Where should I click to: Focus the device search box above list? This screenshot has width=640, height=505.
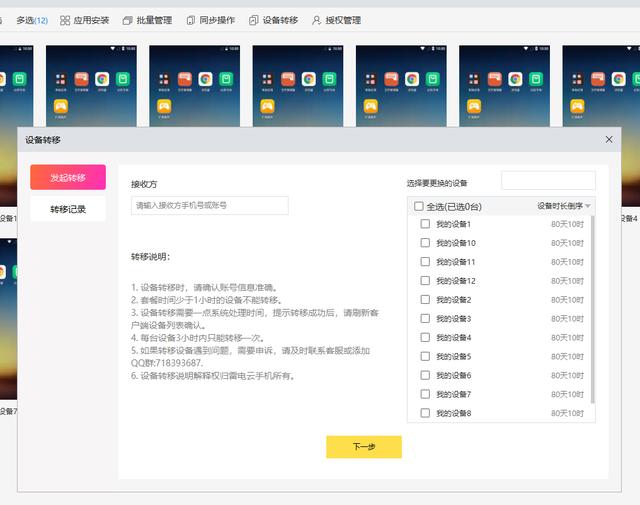click(548, 180)
